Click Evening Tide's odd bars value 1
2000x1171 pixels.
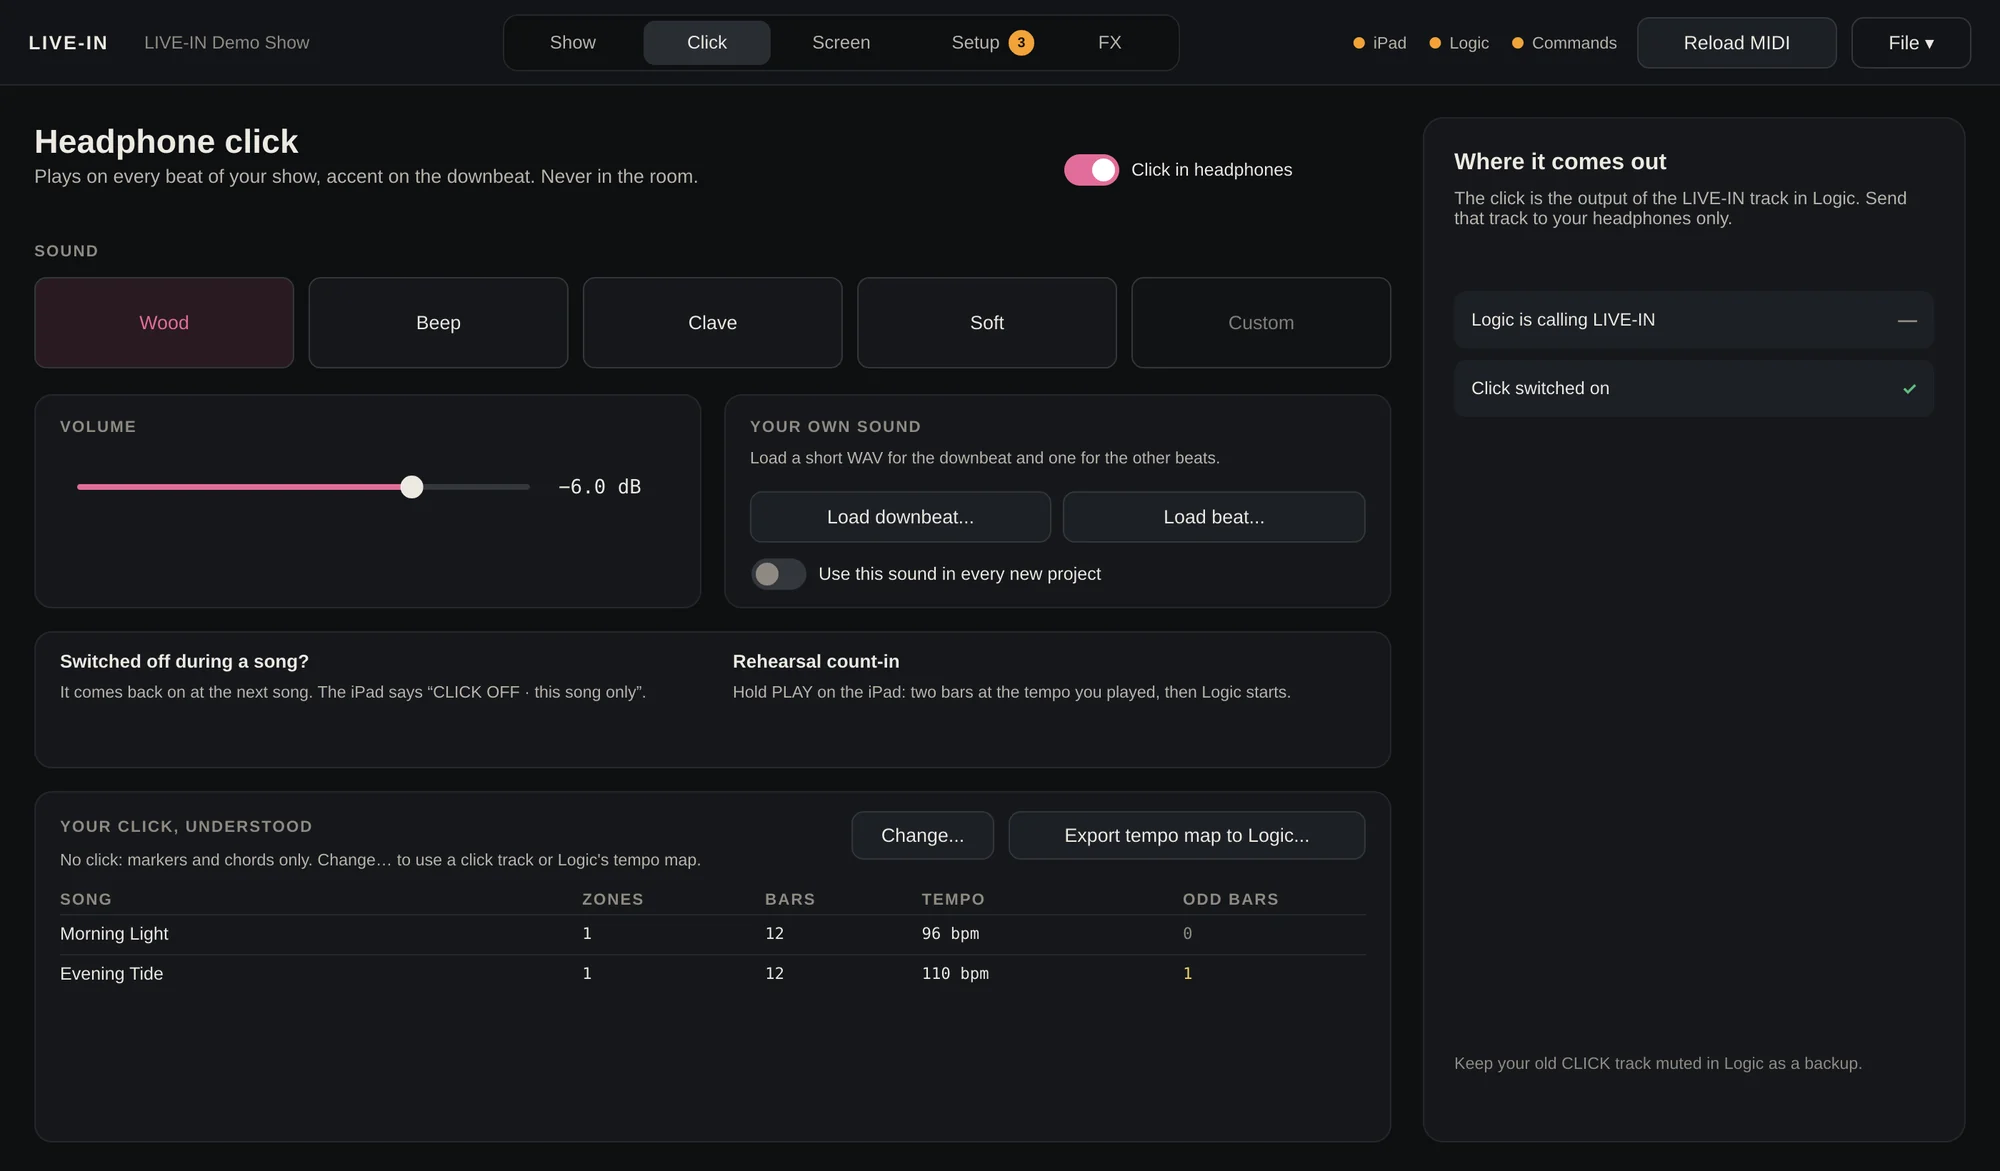pos(1187,974)
